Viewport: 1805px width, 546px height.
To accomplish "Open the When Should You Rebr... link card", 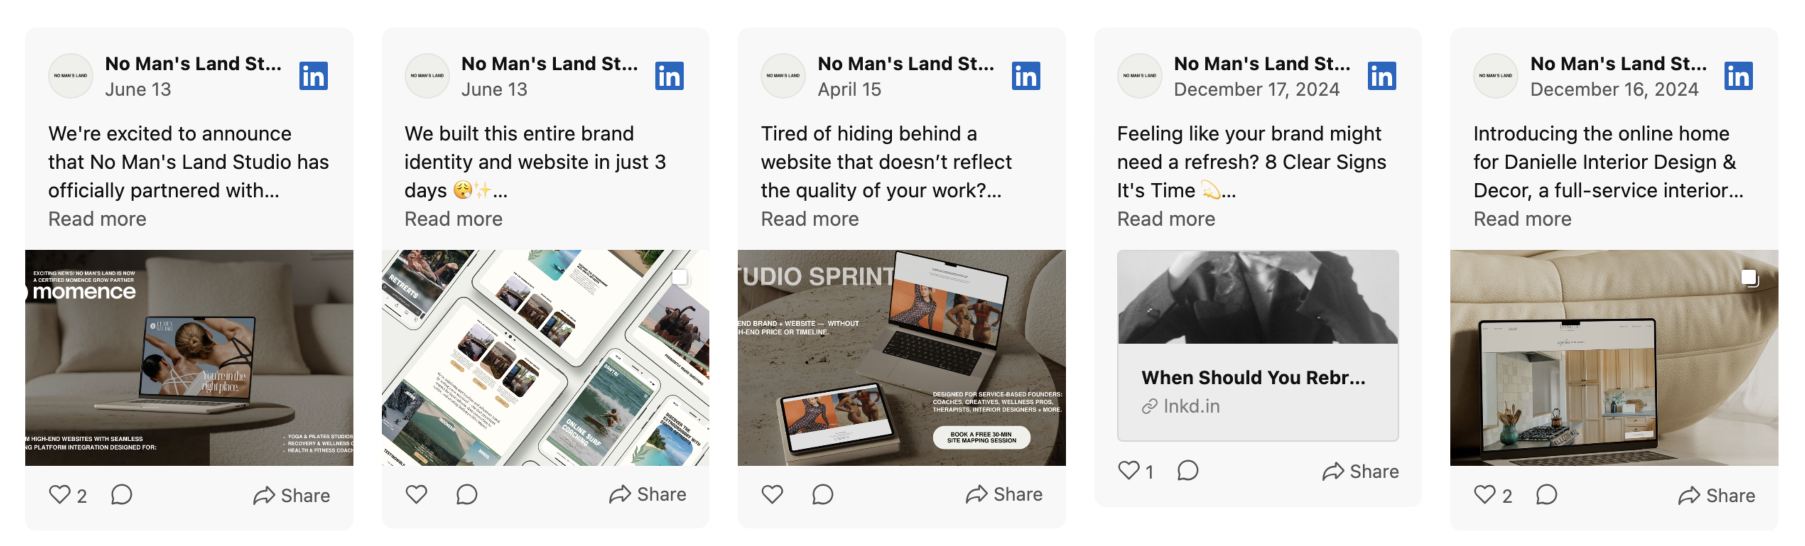I will click(1258, 345).
